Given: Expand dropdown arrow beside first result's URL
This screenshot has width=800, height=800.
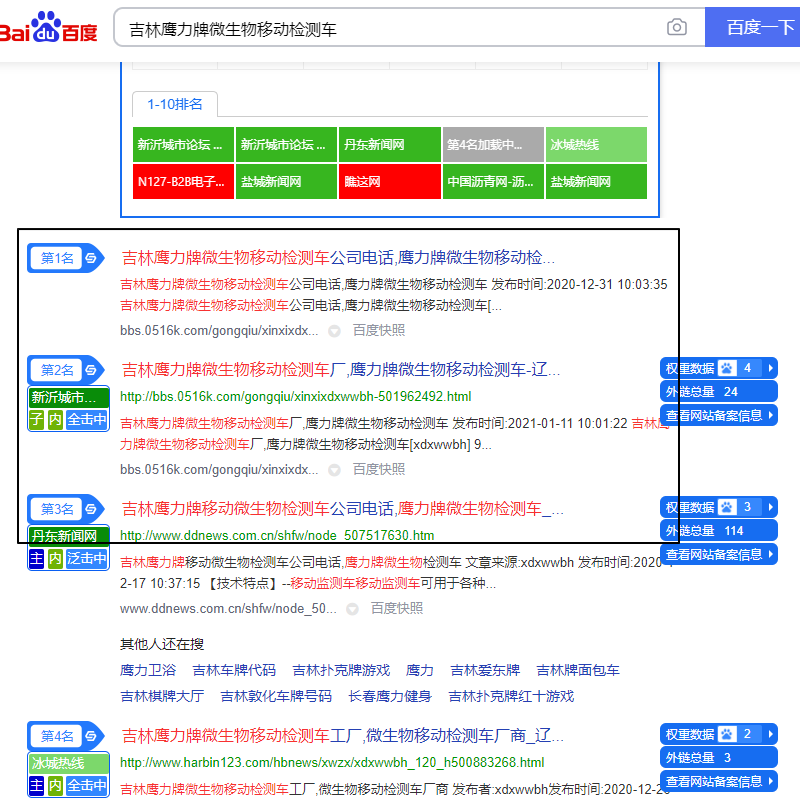Looking at the screenshot, I should (x=334, y=331).
